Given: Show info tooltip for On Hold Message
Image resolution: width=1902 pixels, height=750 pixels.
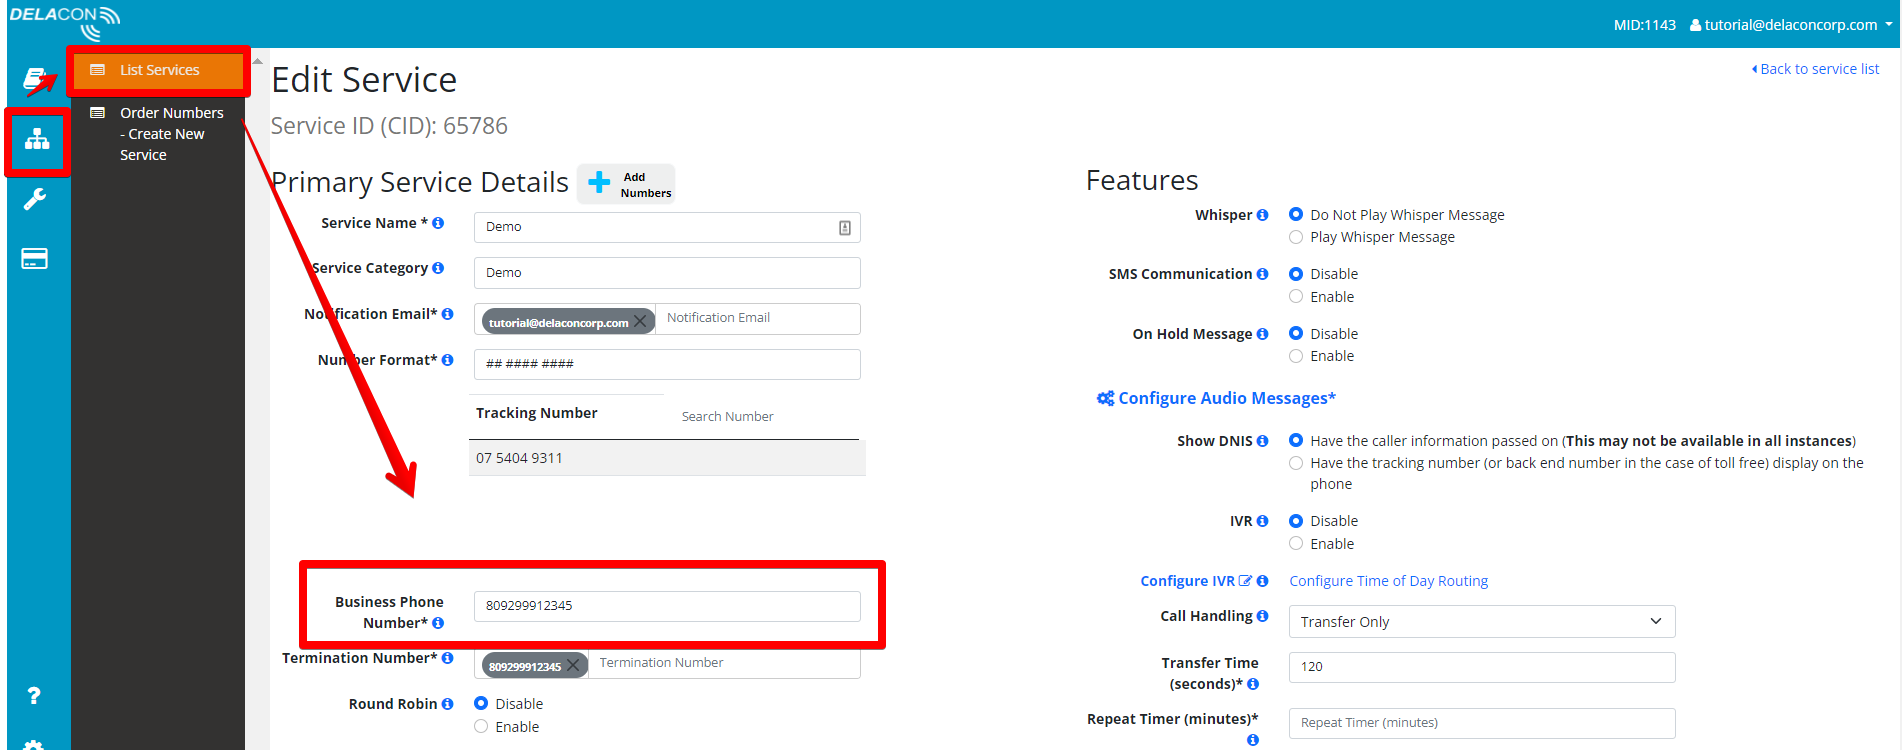Looking at the screenshot, I should coord(1262,334).
